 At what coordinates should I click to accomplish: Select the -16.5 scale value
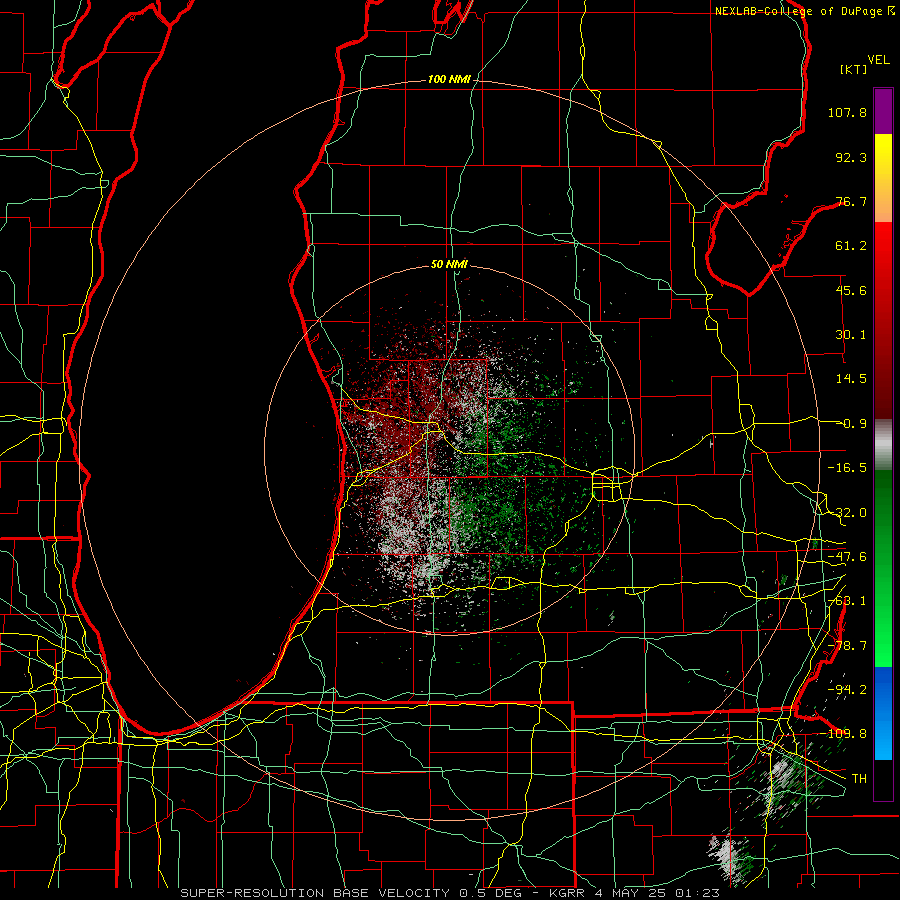[847, 468]
